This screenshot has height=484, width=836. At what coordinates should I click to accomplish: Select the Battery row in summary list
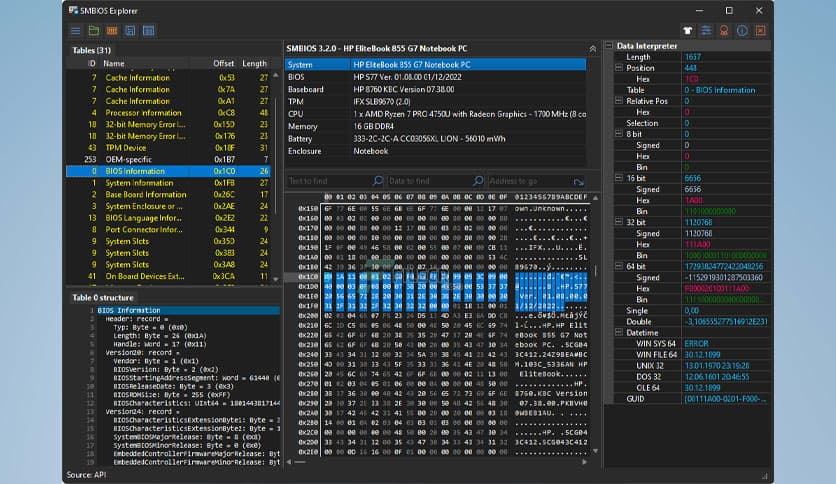(436, 139)
